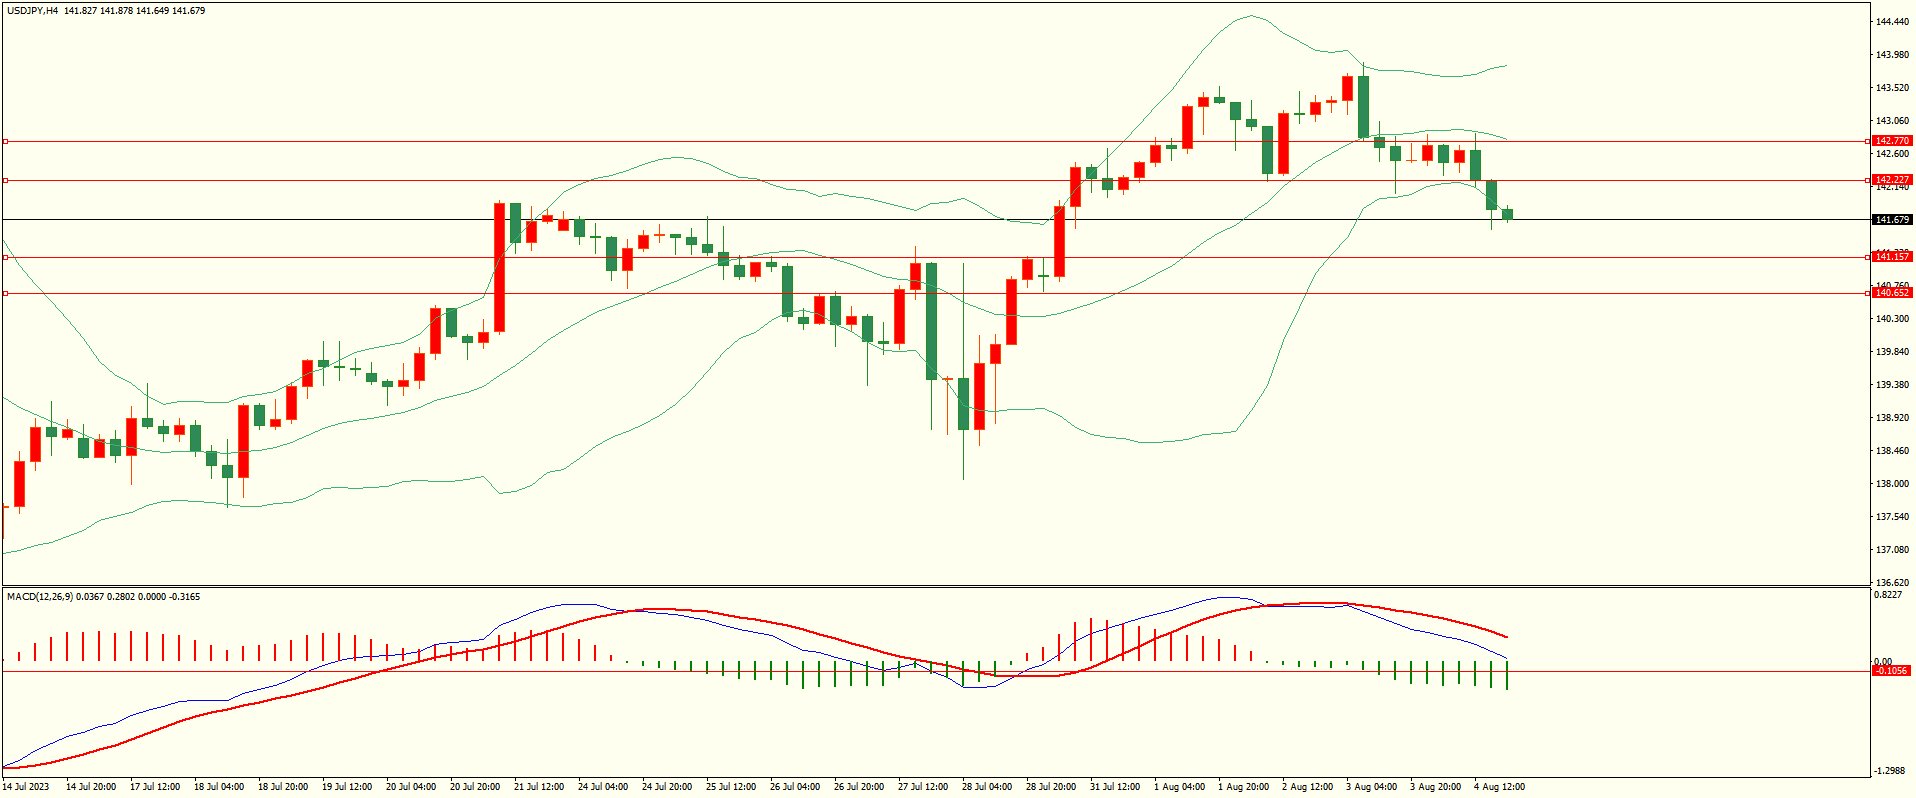Click the 140.300 price axis label
The height and width of the screenshot is (798, 1916).
pyautogui.click(x=1892, y=319)
